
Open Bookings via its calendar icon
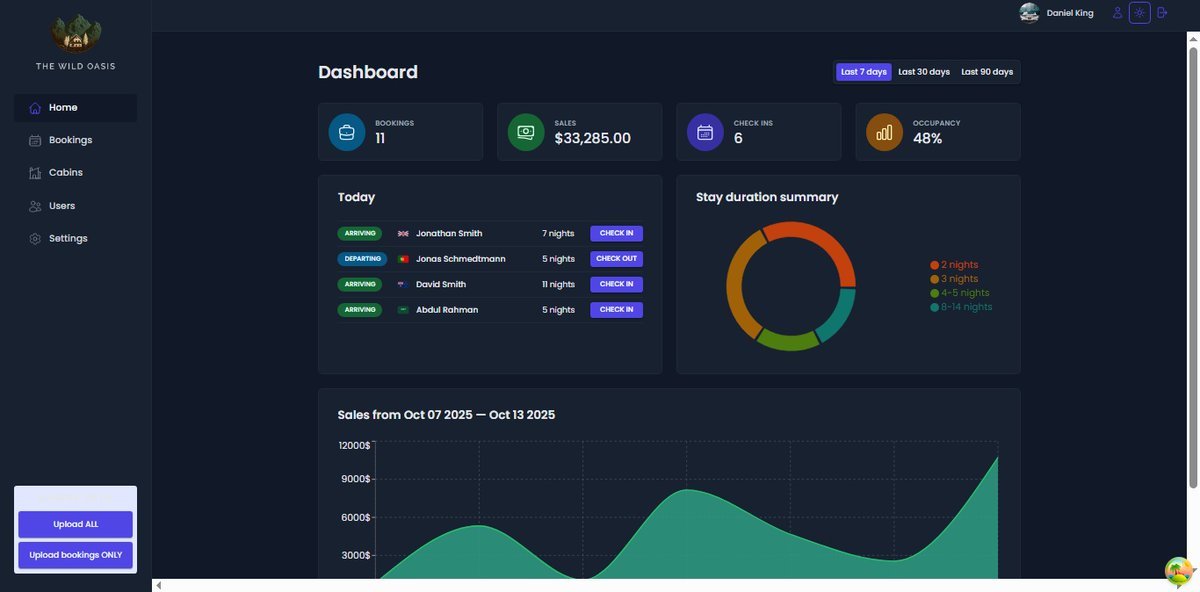35,141
